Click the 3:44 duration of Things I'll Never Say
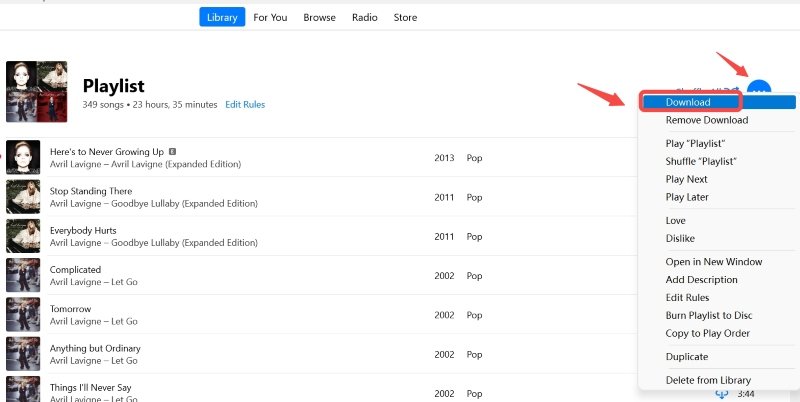Image resolution: width=800 pixels, height=402 pixels. 745,394
